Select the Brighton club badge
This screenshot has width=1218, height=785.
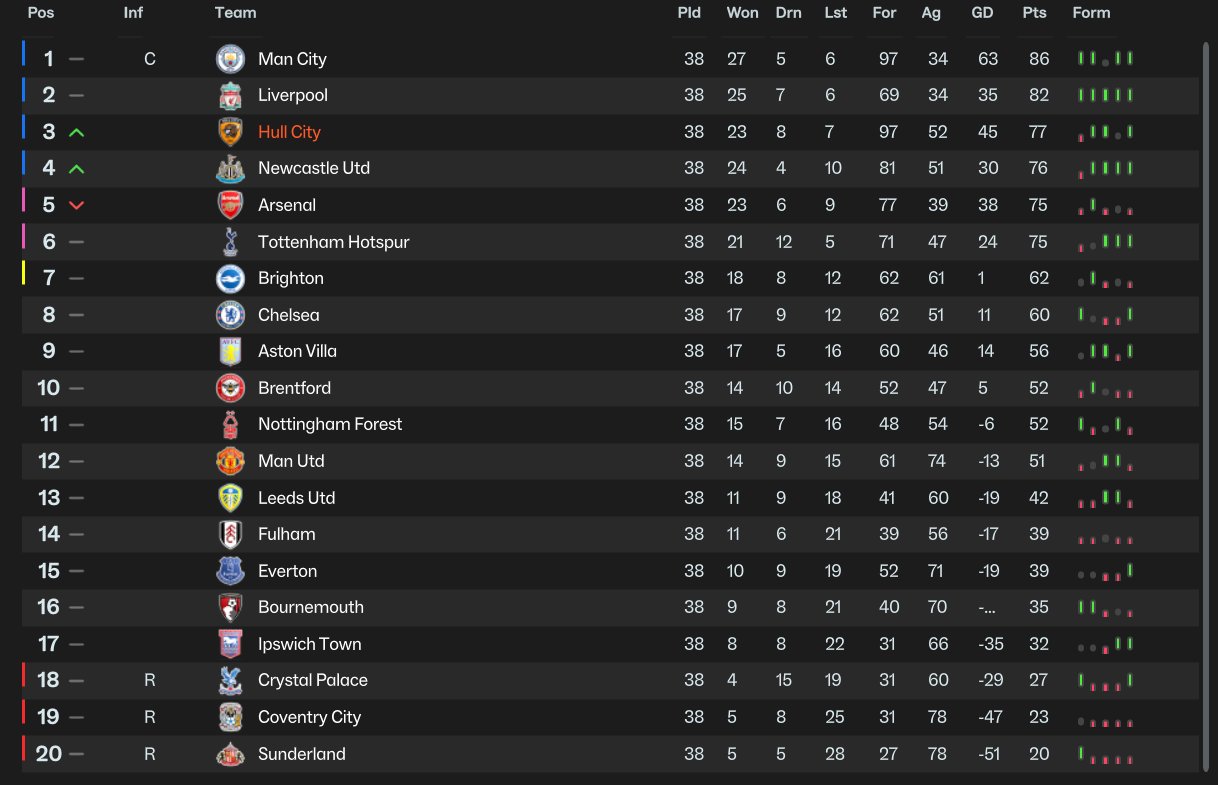230,279
